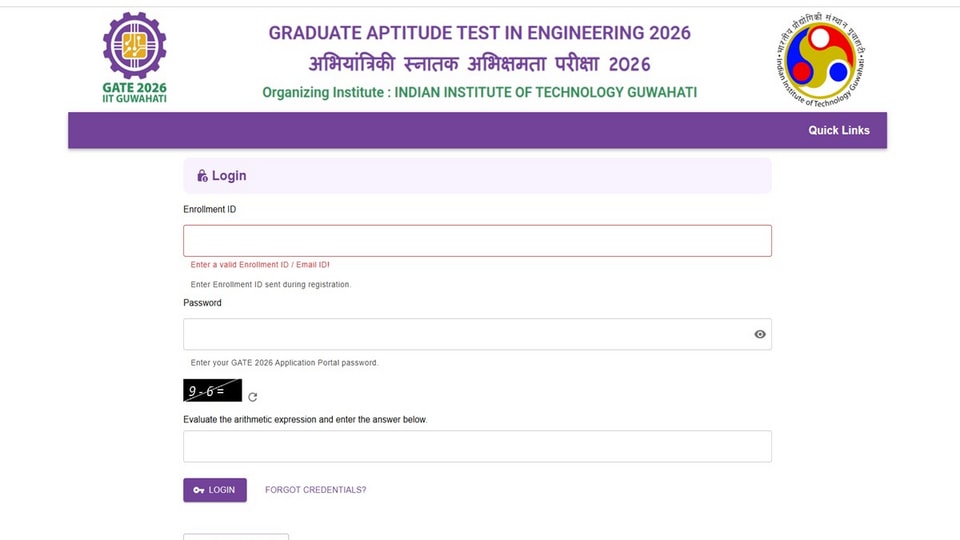This screenshot has height=540, width=960.
Task: Refresh the captcha using the reload icon
Action: pyautogui.click(x=252, y=397)
